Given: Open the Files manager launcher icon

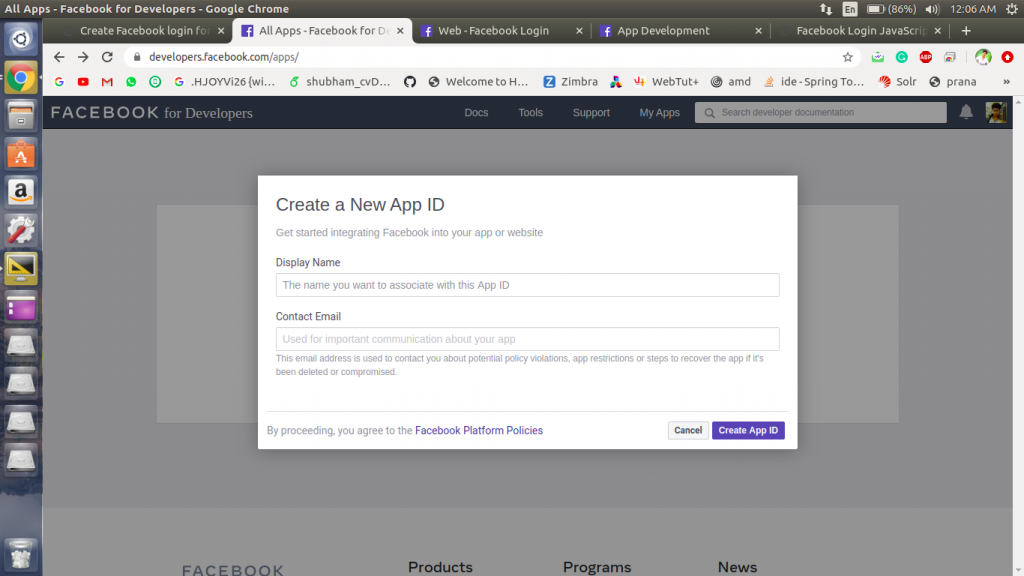Looking at the screenshot, I should 21,116.
